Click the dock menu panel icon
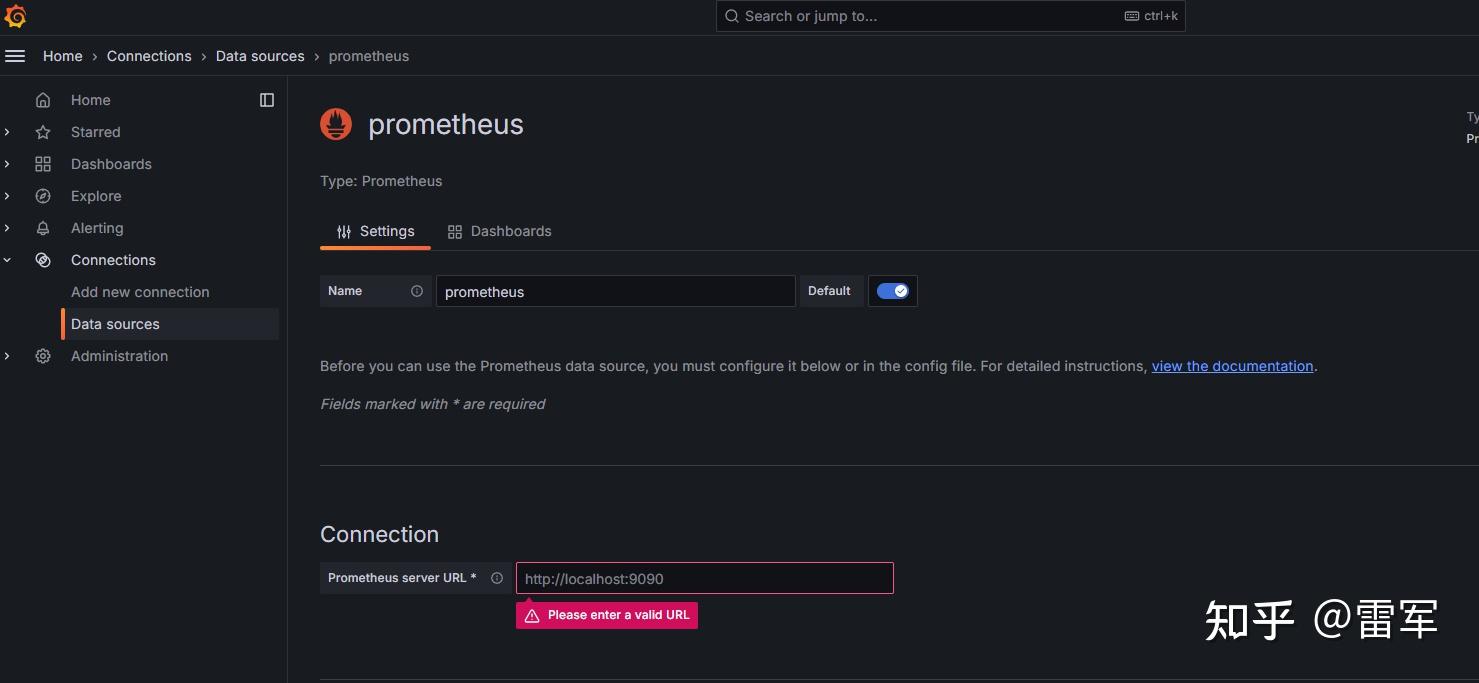1479x683 pixels. click(x=267, y=100)
